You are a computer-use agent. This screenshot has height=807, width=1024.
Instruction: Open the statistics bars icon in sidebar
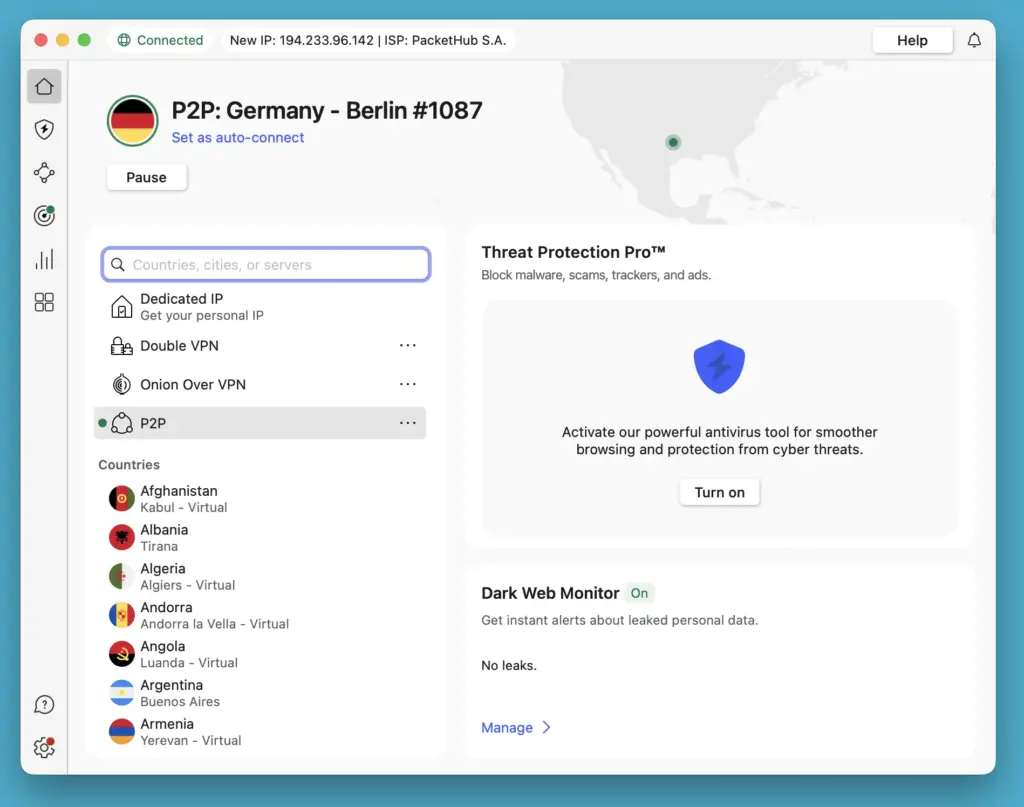tap(44, 259)
